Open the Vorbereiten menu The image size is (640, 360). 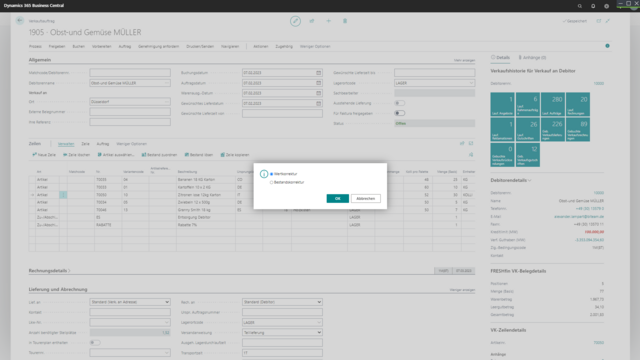[102, 47]
